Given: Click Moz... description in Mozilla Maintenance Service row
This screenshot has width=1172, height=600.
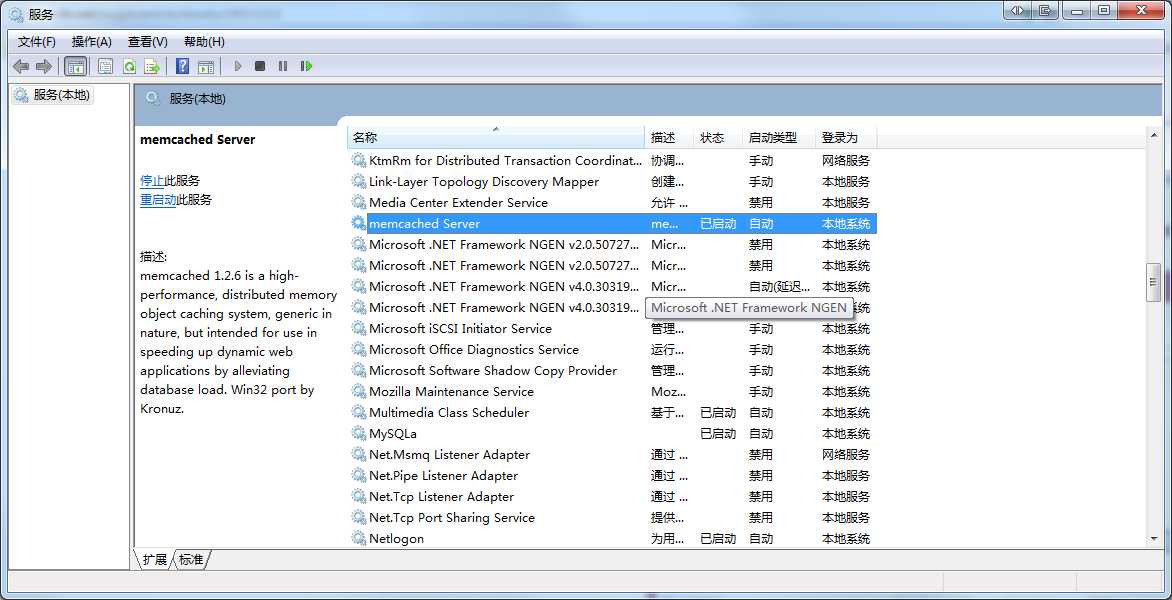Looking at the screenshot, I should pos(669,392).
